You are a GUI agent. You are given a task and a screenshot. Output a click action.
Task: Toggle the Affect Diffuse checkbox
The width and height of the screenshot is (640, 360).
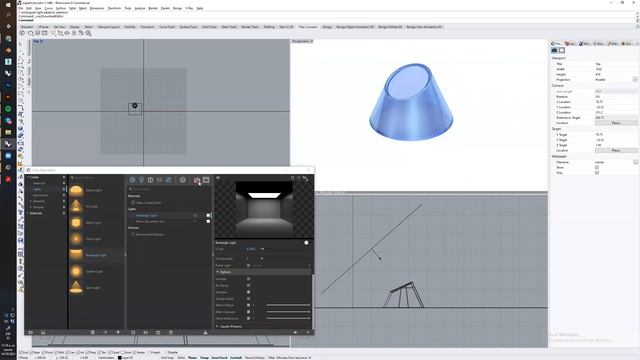click(248, 305)
